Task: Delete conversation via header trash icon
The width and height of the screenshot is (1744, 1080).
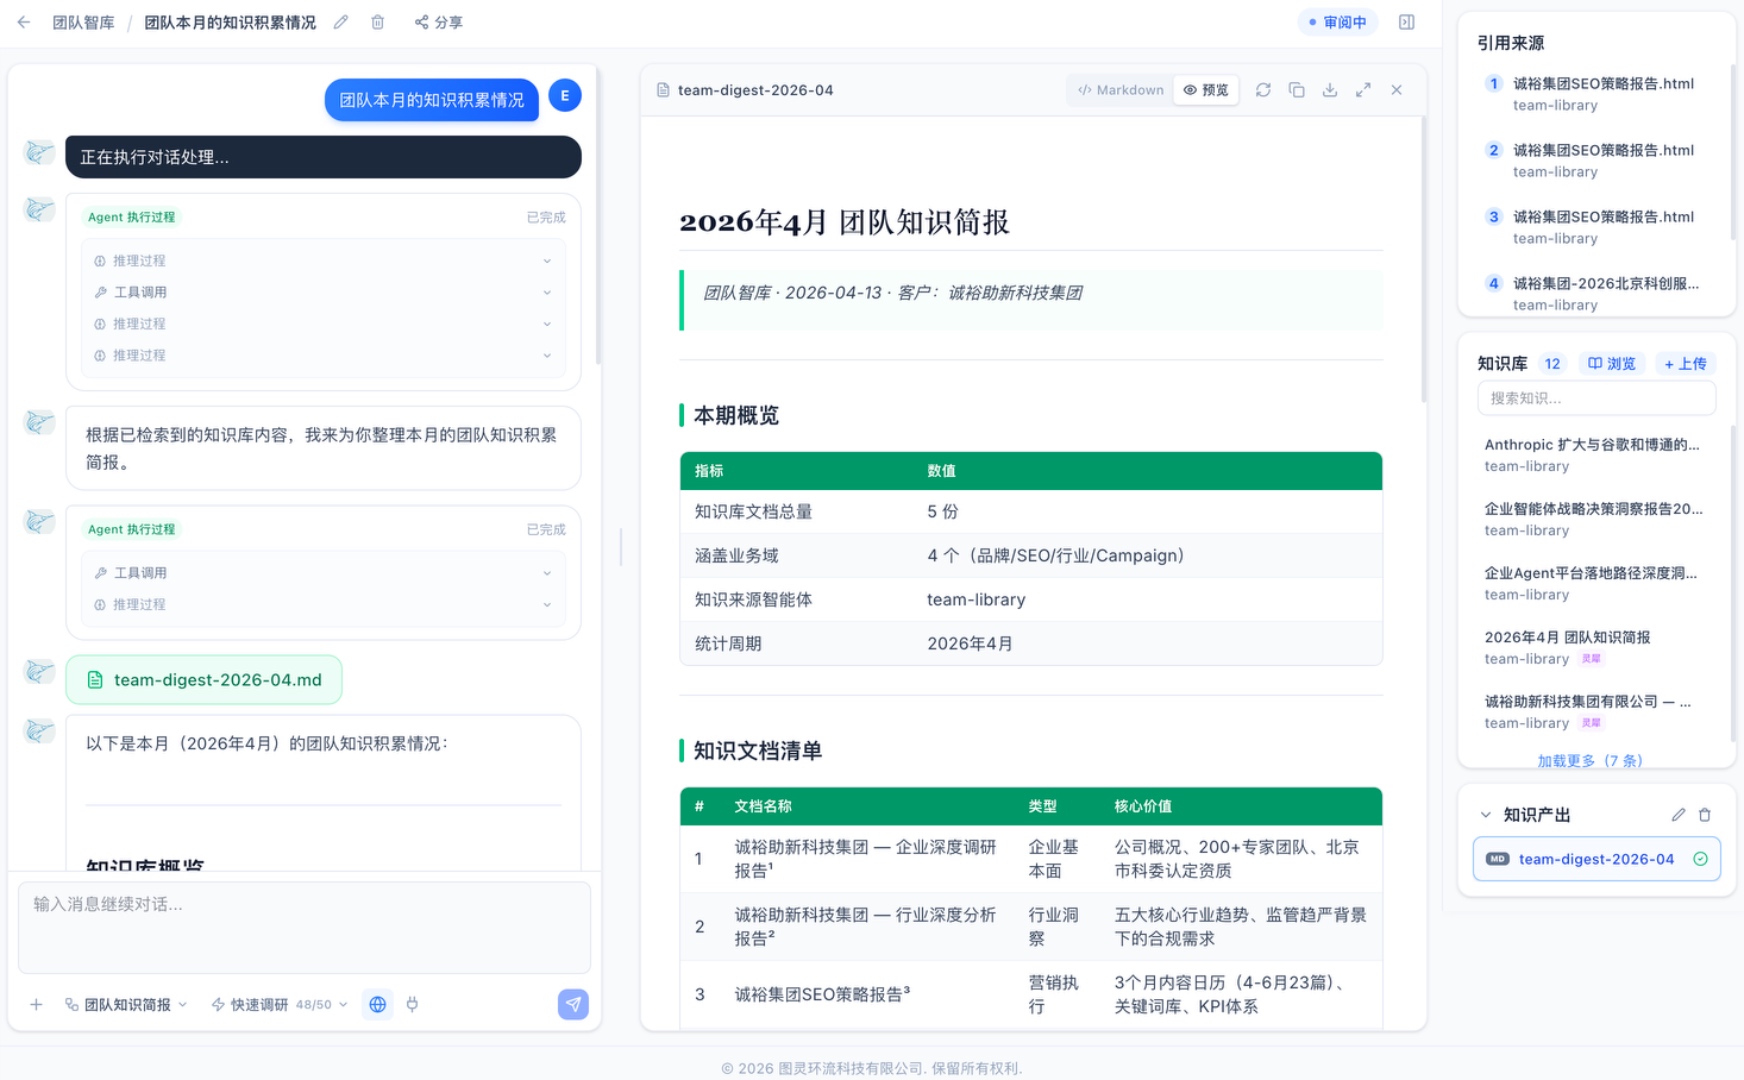Action: point(378,22)
